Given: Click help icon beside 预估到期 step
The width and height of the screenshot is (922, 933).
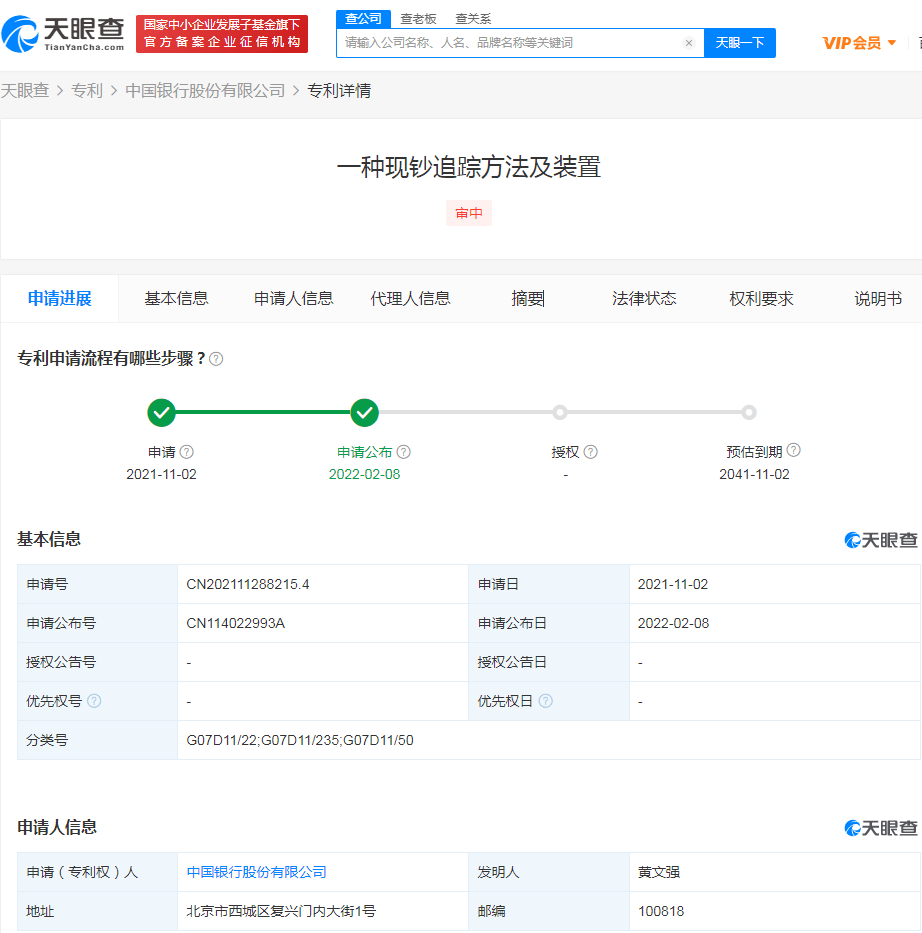Looking at the screenshot, I should [x=794, y=450].
